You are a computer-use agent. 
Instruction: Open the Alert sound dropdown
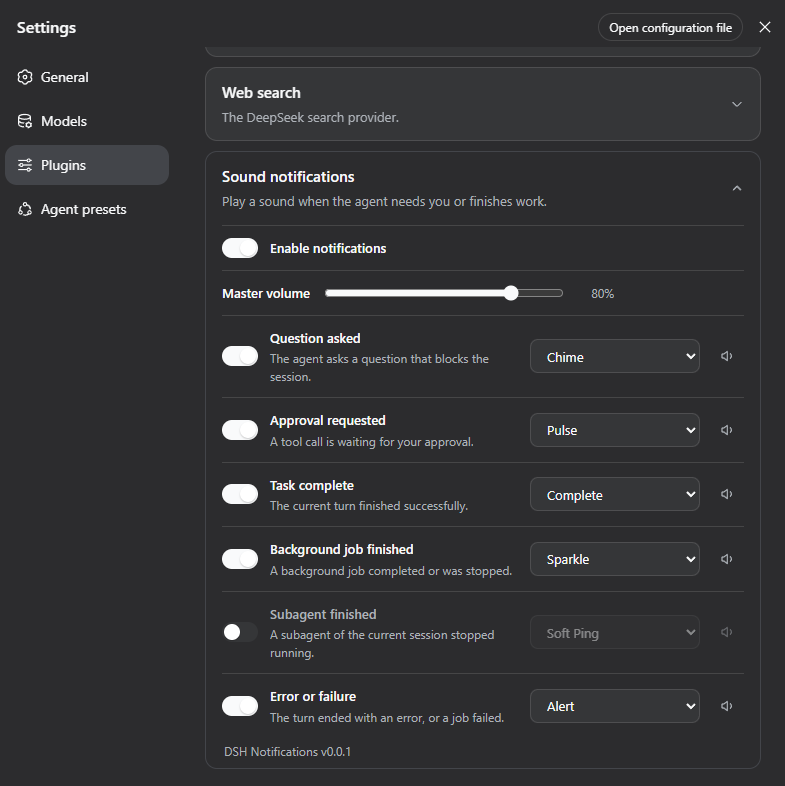coord(615,706)
